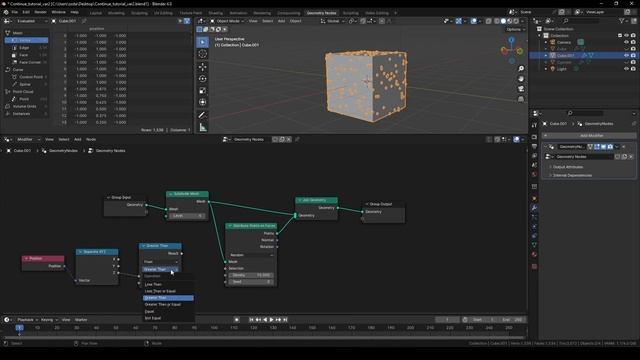Jump to the end frame in timeline
The image size is (640, 360).
pos(285,320)
